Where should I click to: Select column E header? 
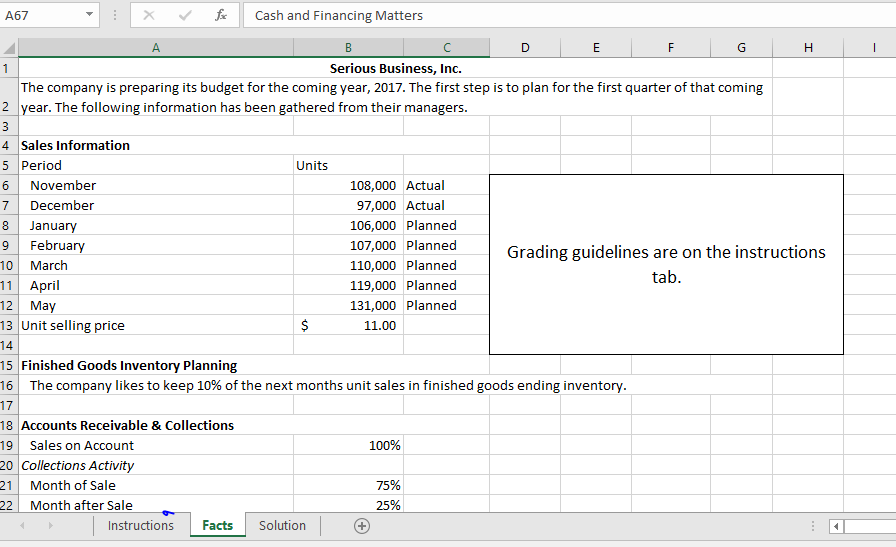[x=596, y=48]
